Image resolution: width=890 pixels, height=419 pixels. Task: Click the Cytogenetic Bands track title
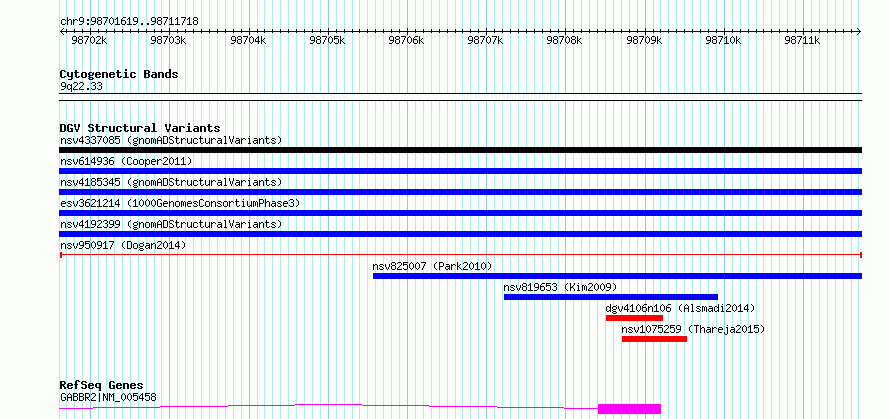click(119, 74)
